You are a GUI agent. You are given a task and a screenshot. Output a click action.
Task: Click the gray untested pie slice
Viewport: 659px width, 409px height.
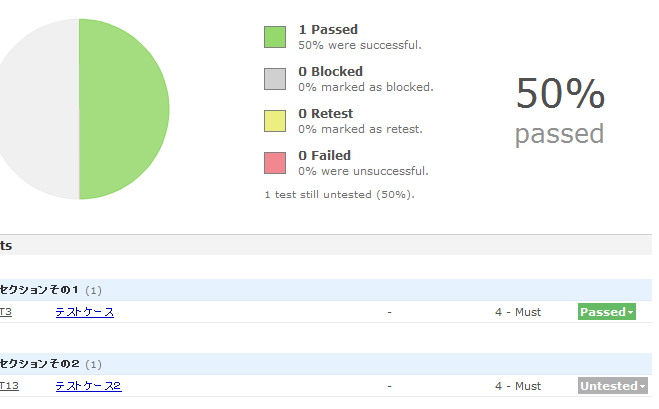pos(40,108)
